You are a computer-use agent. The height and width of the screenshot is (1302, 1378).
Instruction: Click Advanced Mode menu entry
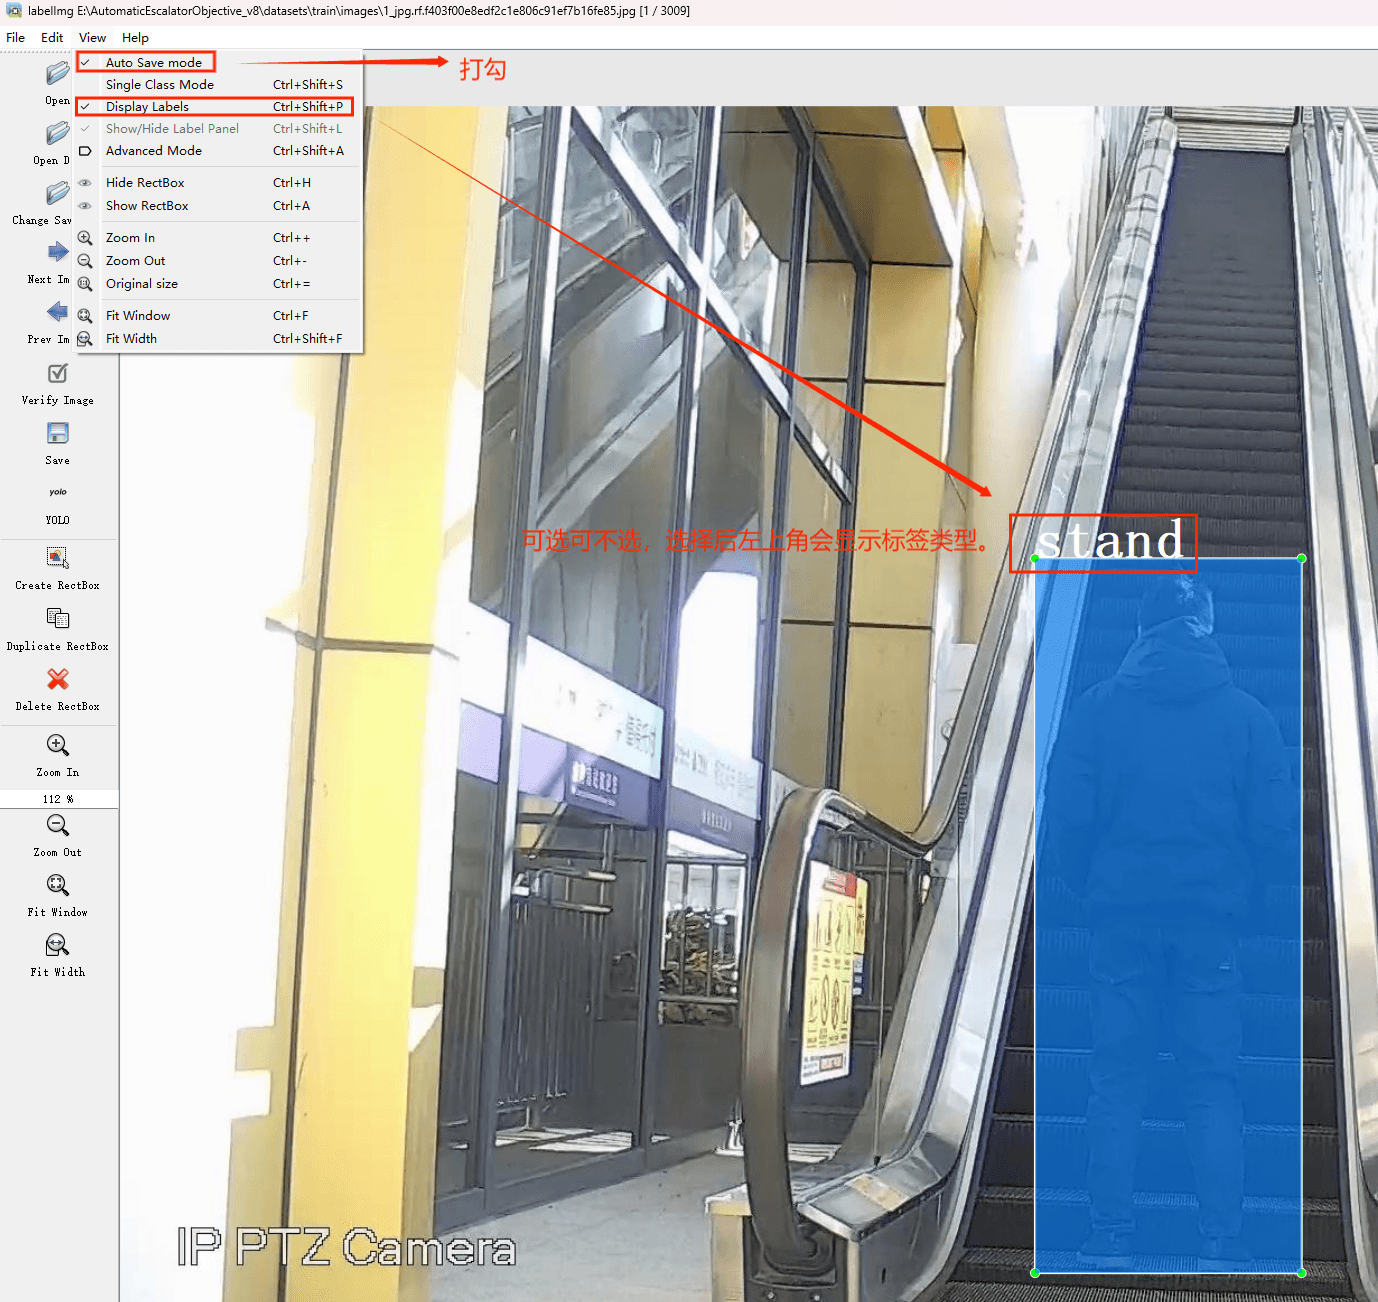(154, 151)
